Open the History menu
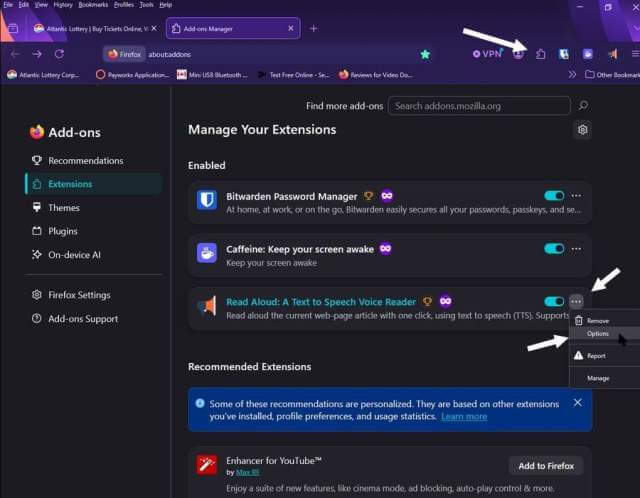The image size is (640, 498). [63, 5]
